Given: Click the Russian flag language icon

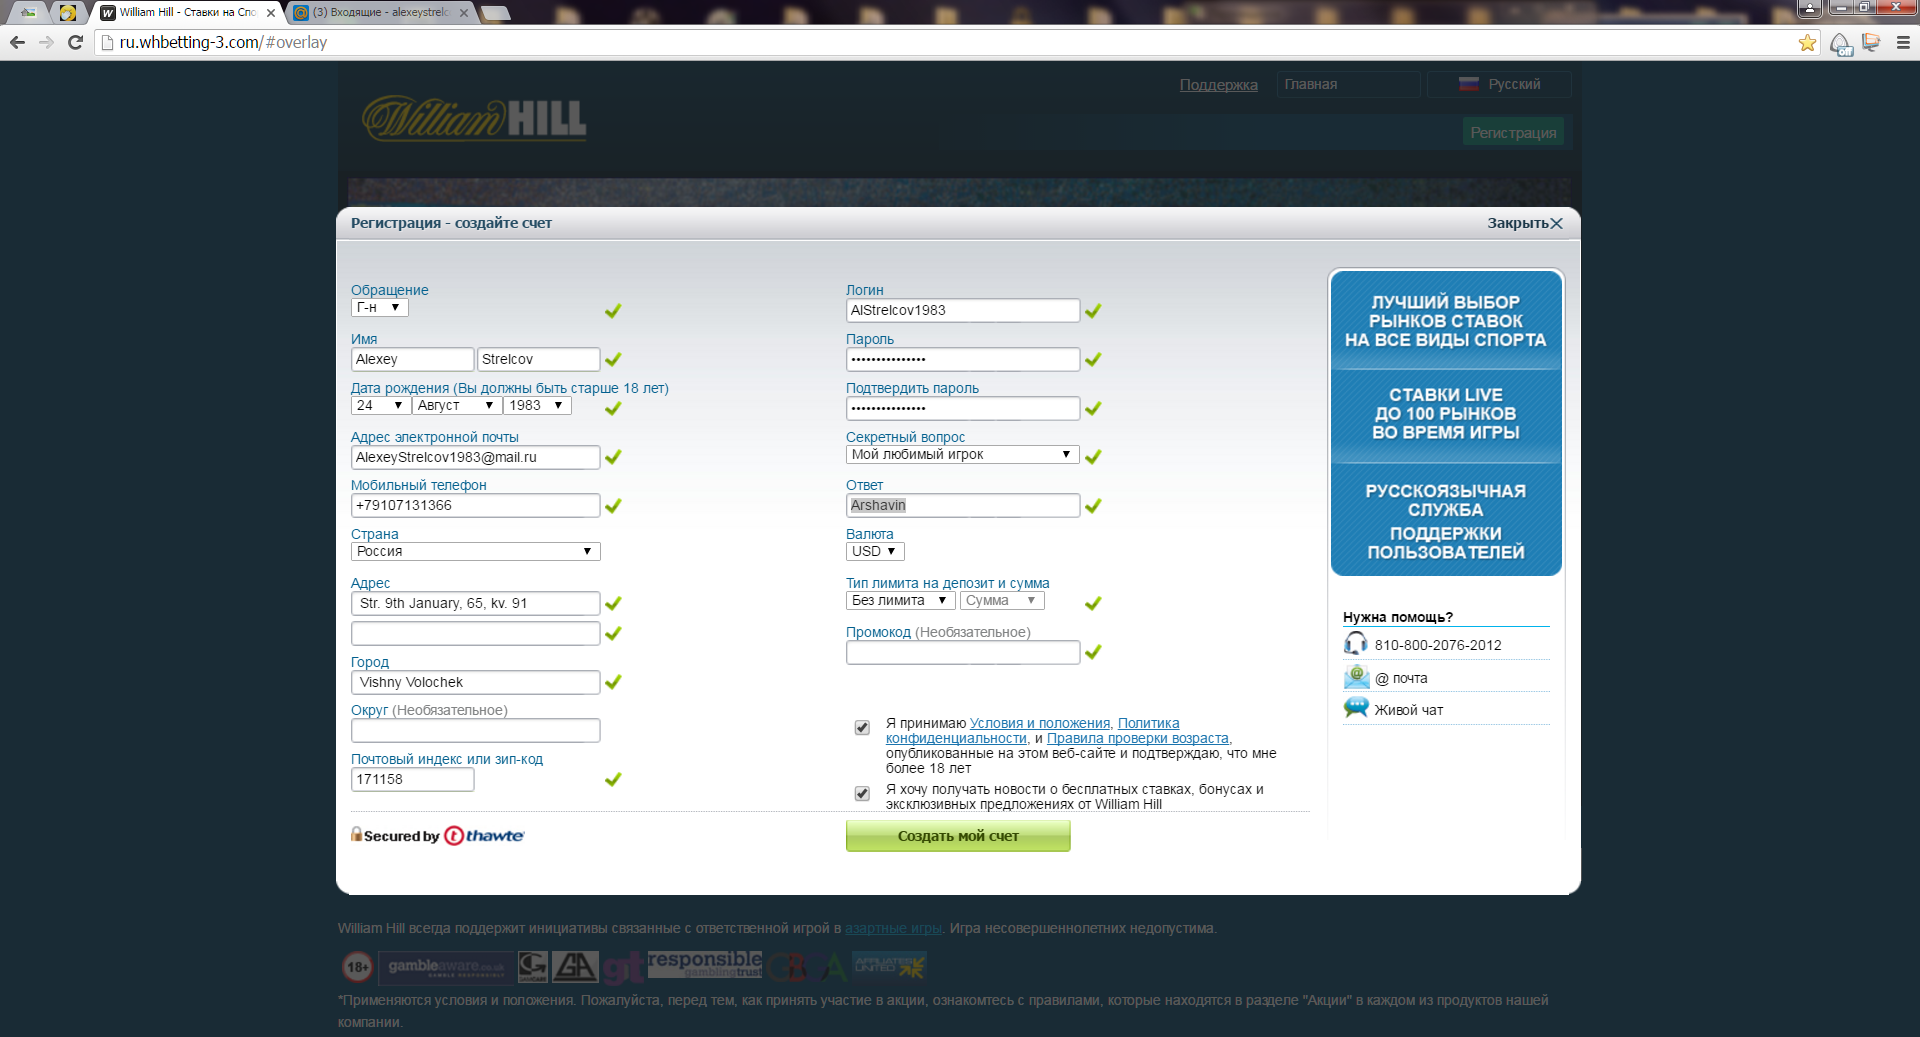Looking at the screenshot, I should (1469, 85).
